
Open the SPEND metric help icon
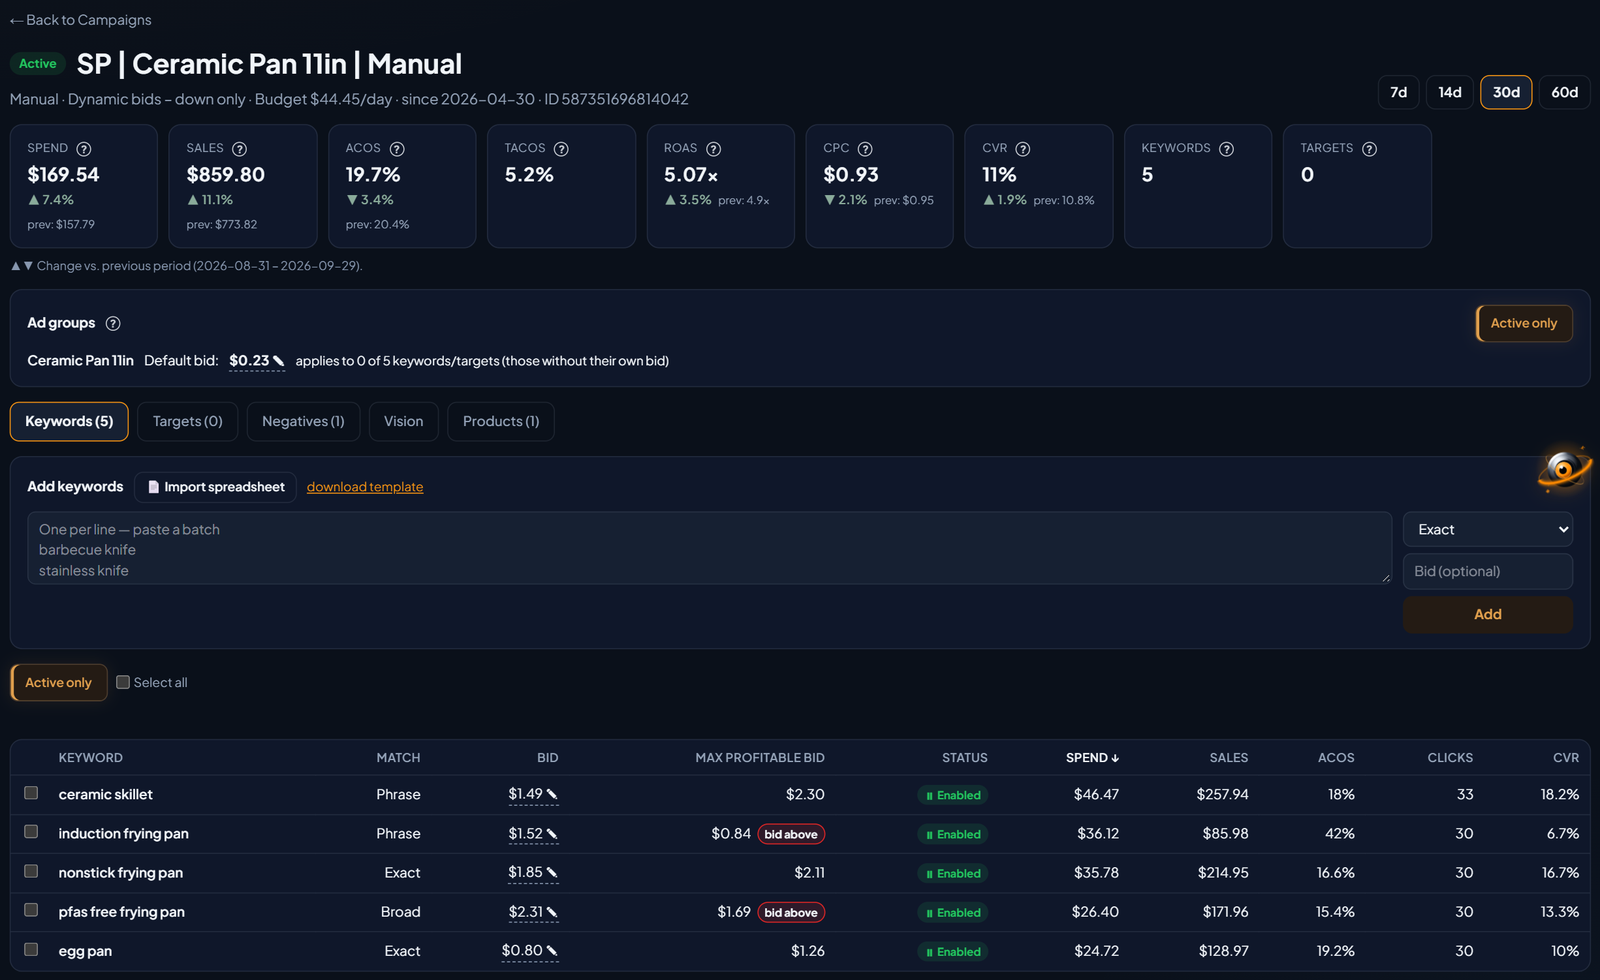click(x=84, y=149)
